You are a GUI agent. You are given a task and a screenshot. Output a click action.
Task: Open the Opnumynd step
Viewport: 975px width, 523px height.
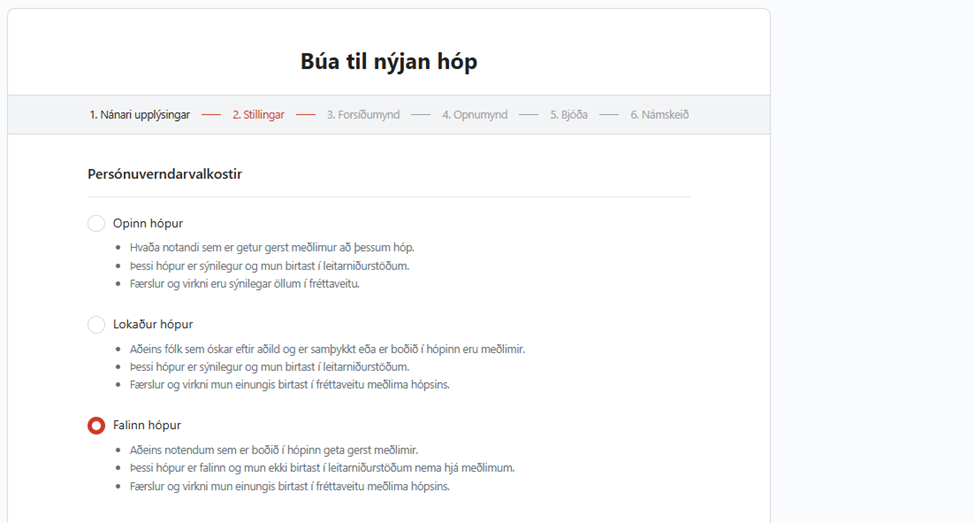(475, 115)
